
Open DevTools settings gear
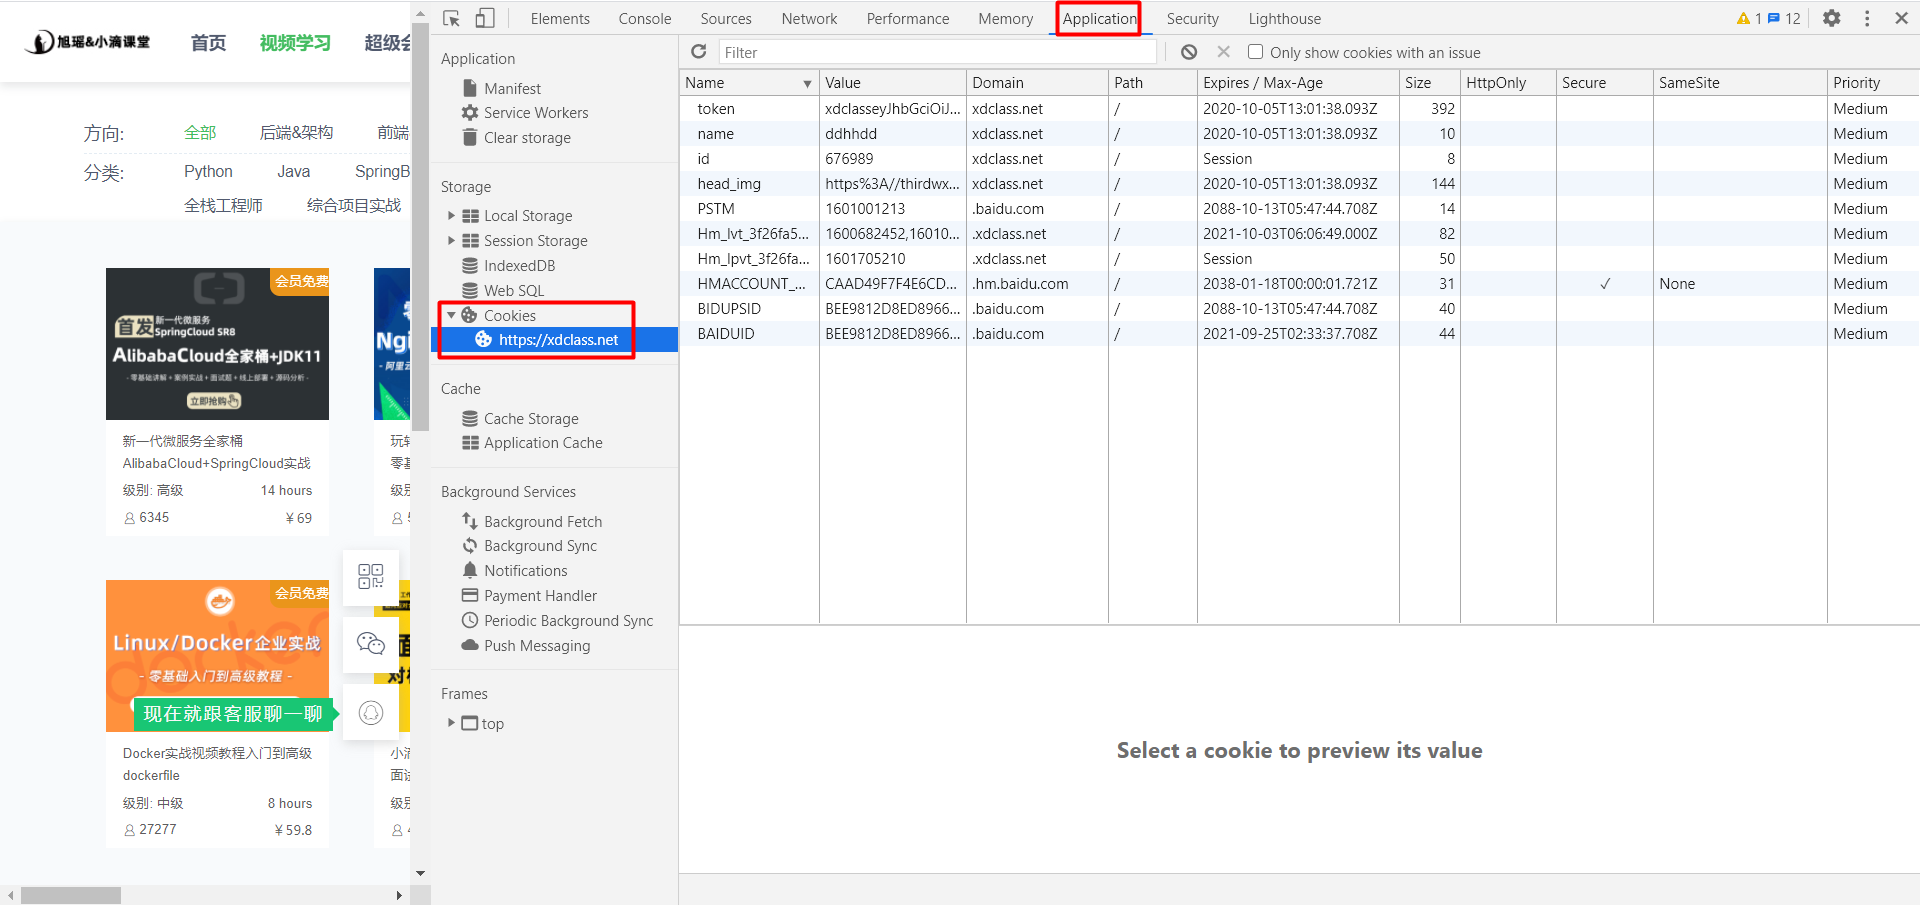click(1831, 18)
